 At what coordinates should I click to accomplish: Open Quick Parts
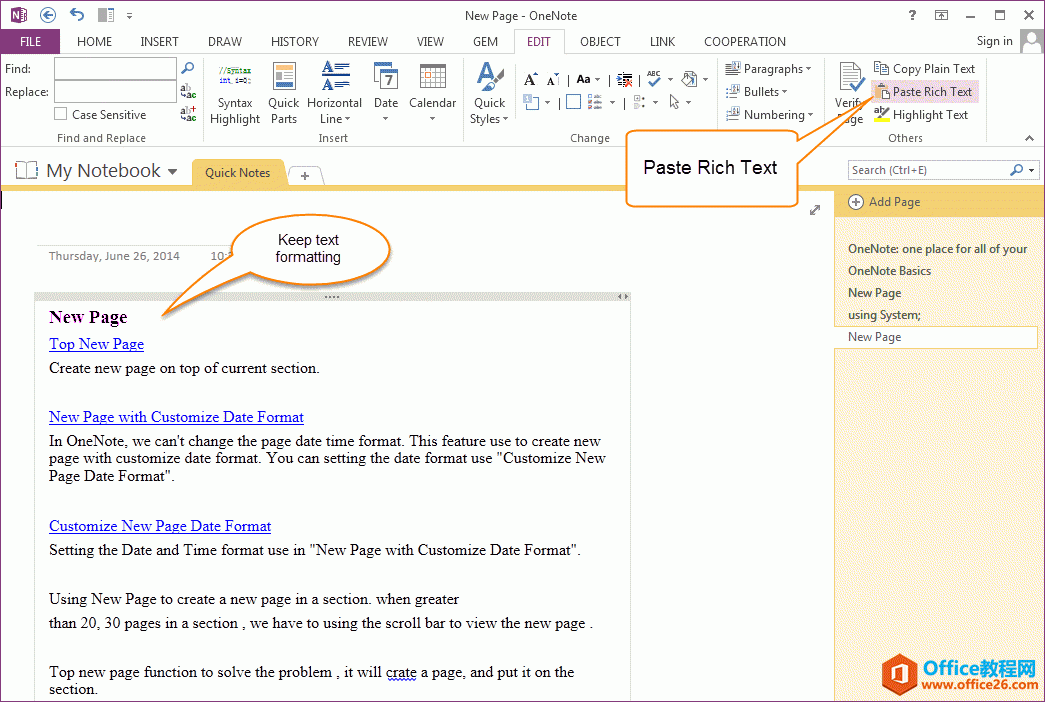point(284,95)
